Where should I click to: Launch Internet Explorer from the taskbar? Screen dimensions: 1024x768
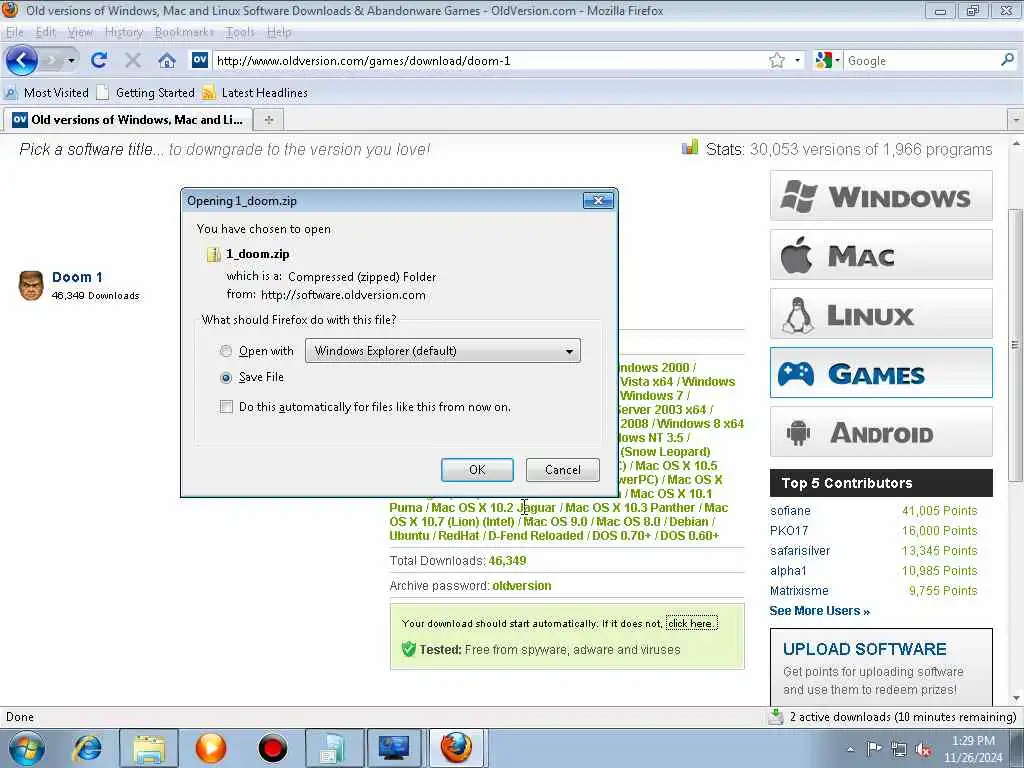(88, 748)
